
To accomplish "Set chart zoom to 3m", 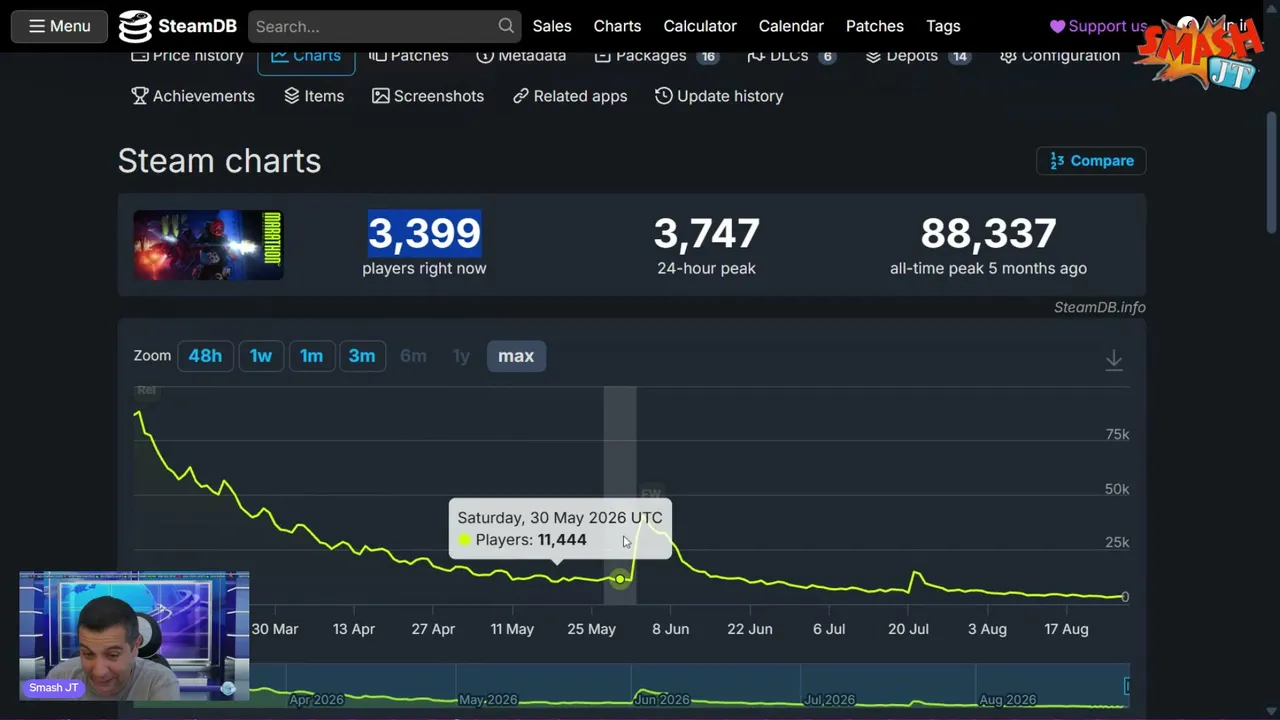I will click(x=362, y=356).
